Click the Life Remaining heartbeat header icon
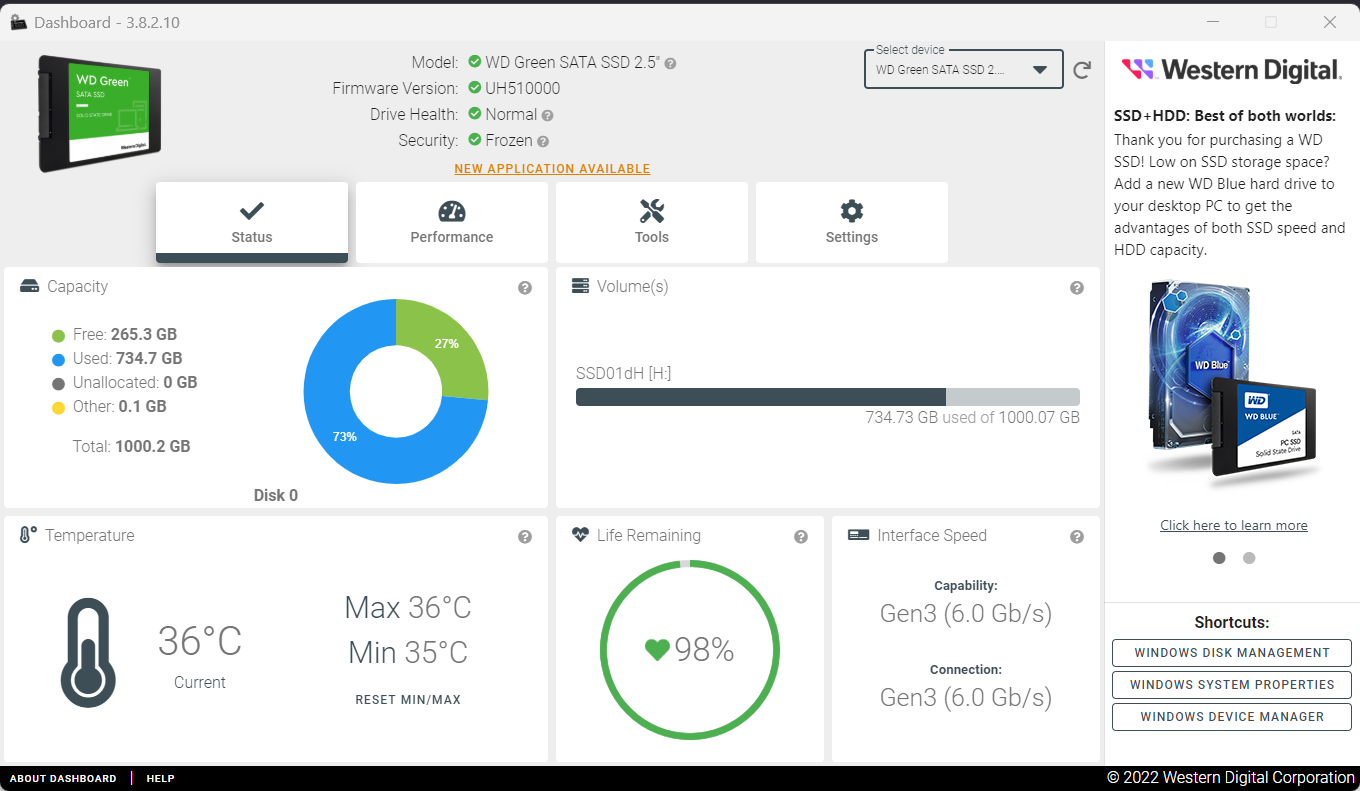Viewport: 1360px width, 791px height. pos(581,535)
